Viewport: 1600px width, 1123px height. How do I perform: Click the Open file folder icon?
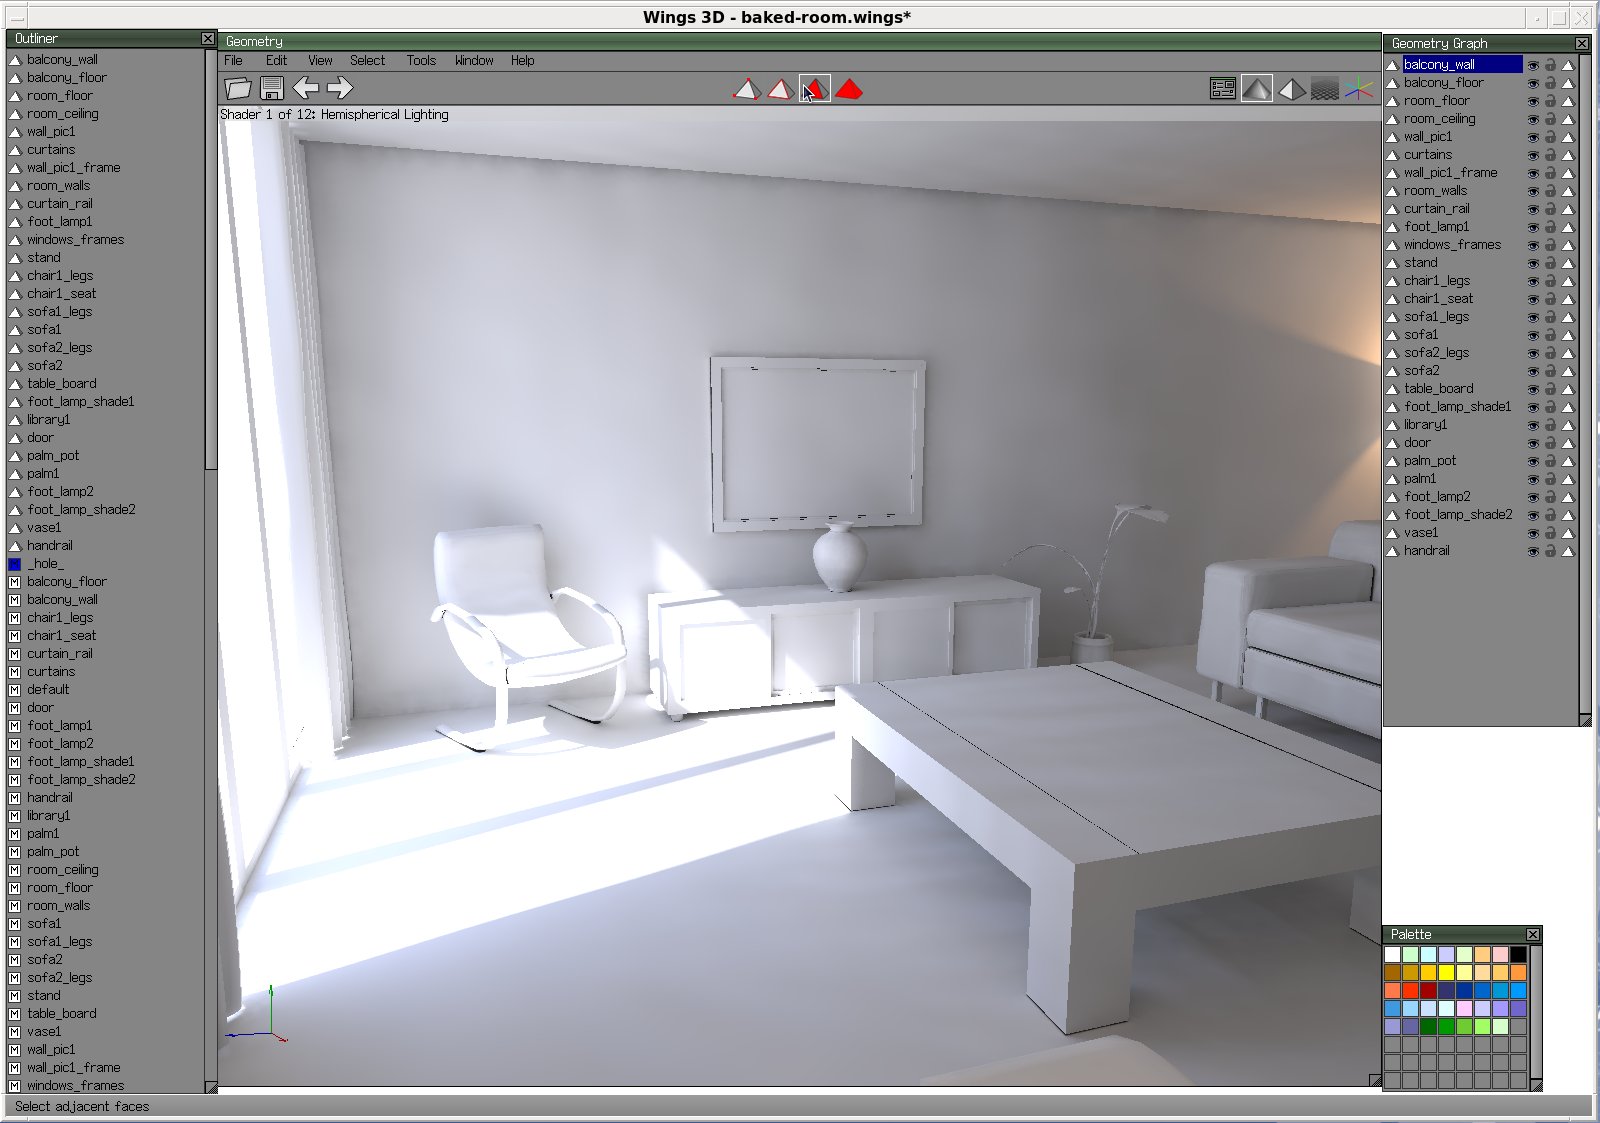click(x=238, y=88)
